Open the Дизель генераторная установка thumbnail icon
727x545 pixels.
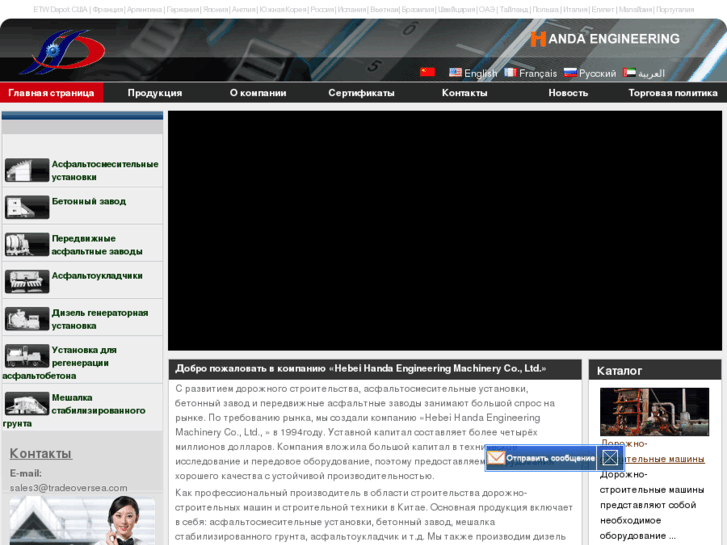(x=27, y=318)
